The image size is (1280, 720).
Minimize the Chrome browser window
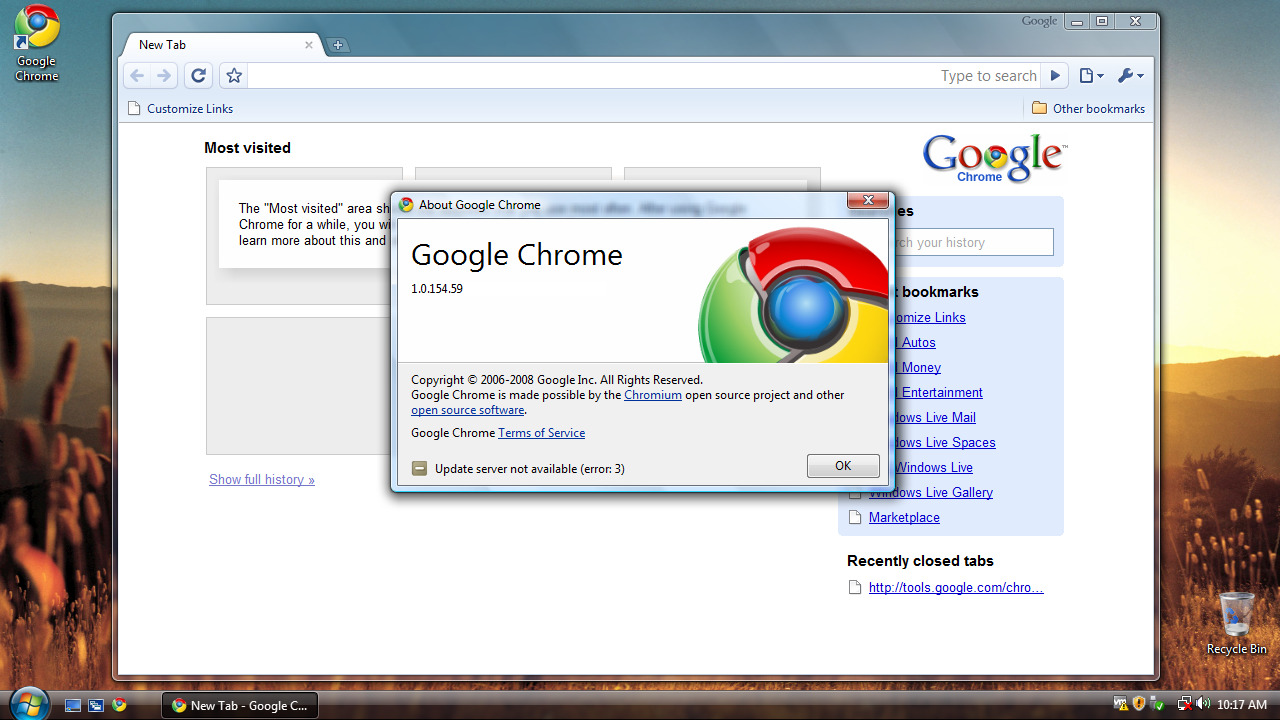(1077, 21)
